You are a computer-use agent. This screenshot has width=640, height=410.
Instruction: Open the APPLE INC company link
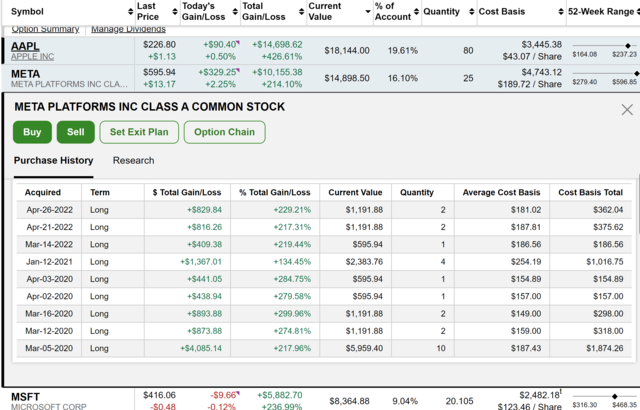click(x=32, y=57)
